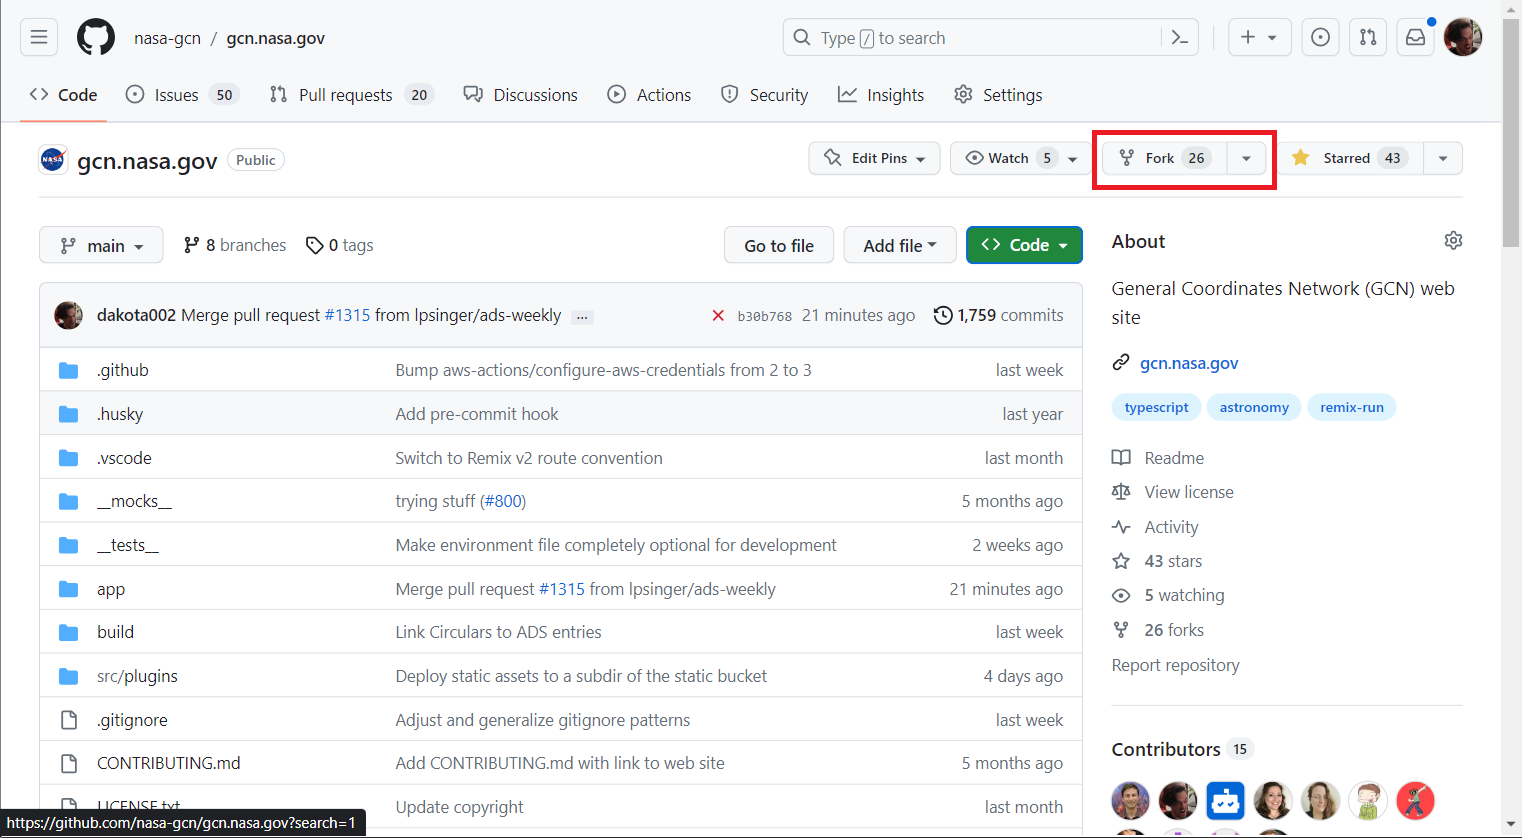The height and width of the screenshot is (838, 1522).
Task: Open the Security tab
Action: [x=764, y=95]
